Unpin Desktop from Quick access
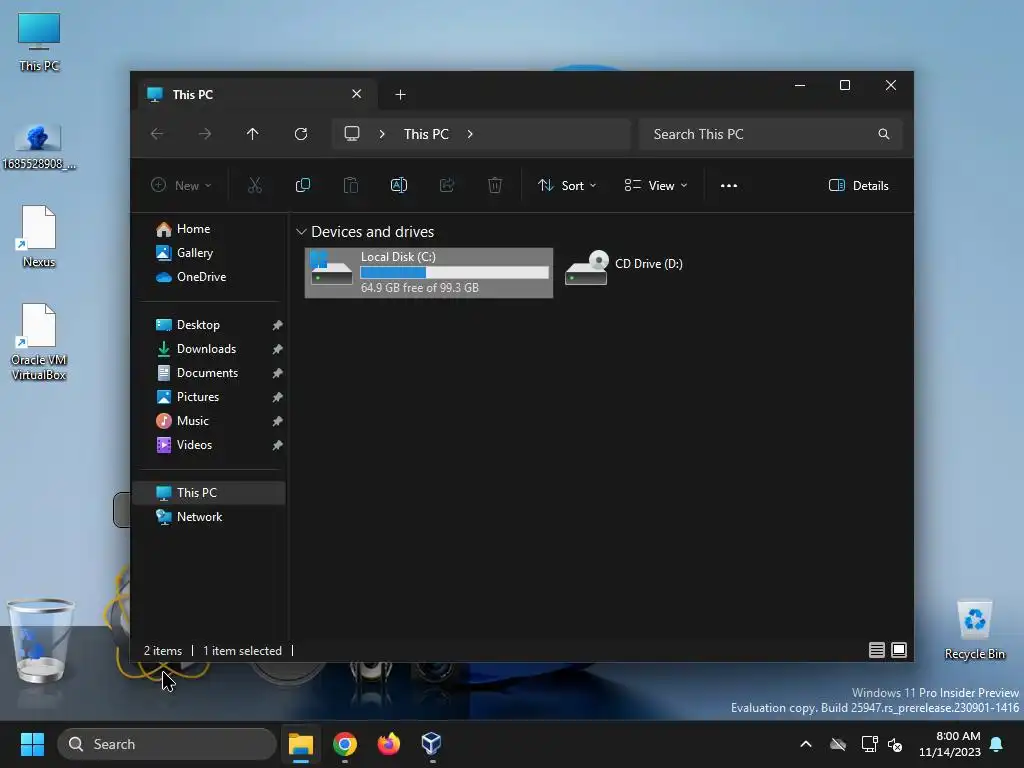The width and height of the screenshot is (1024, 768). 278,325
